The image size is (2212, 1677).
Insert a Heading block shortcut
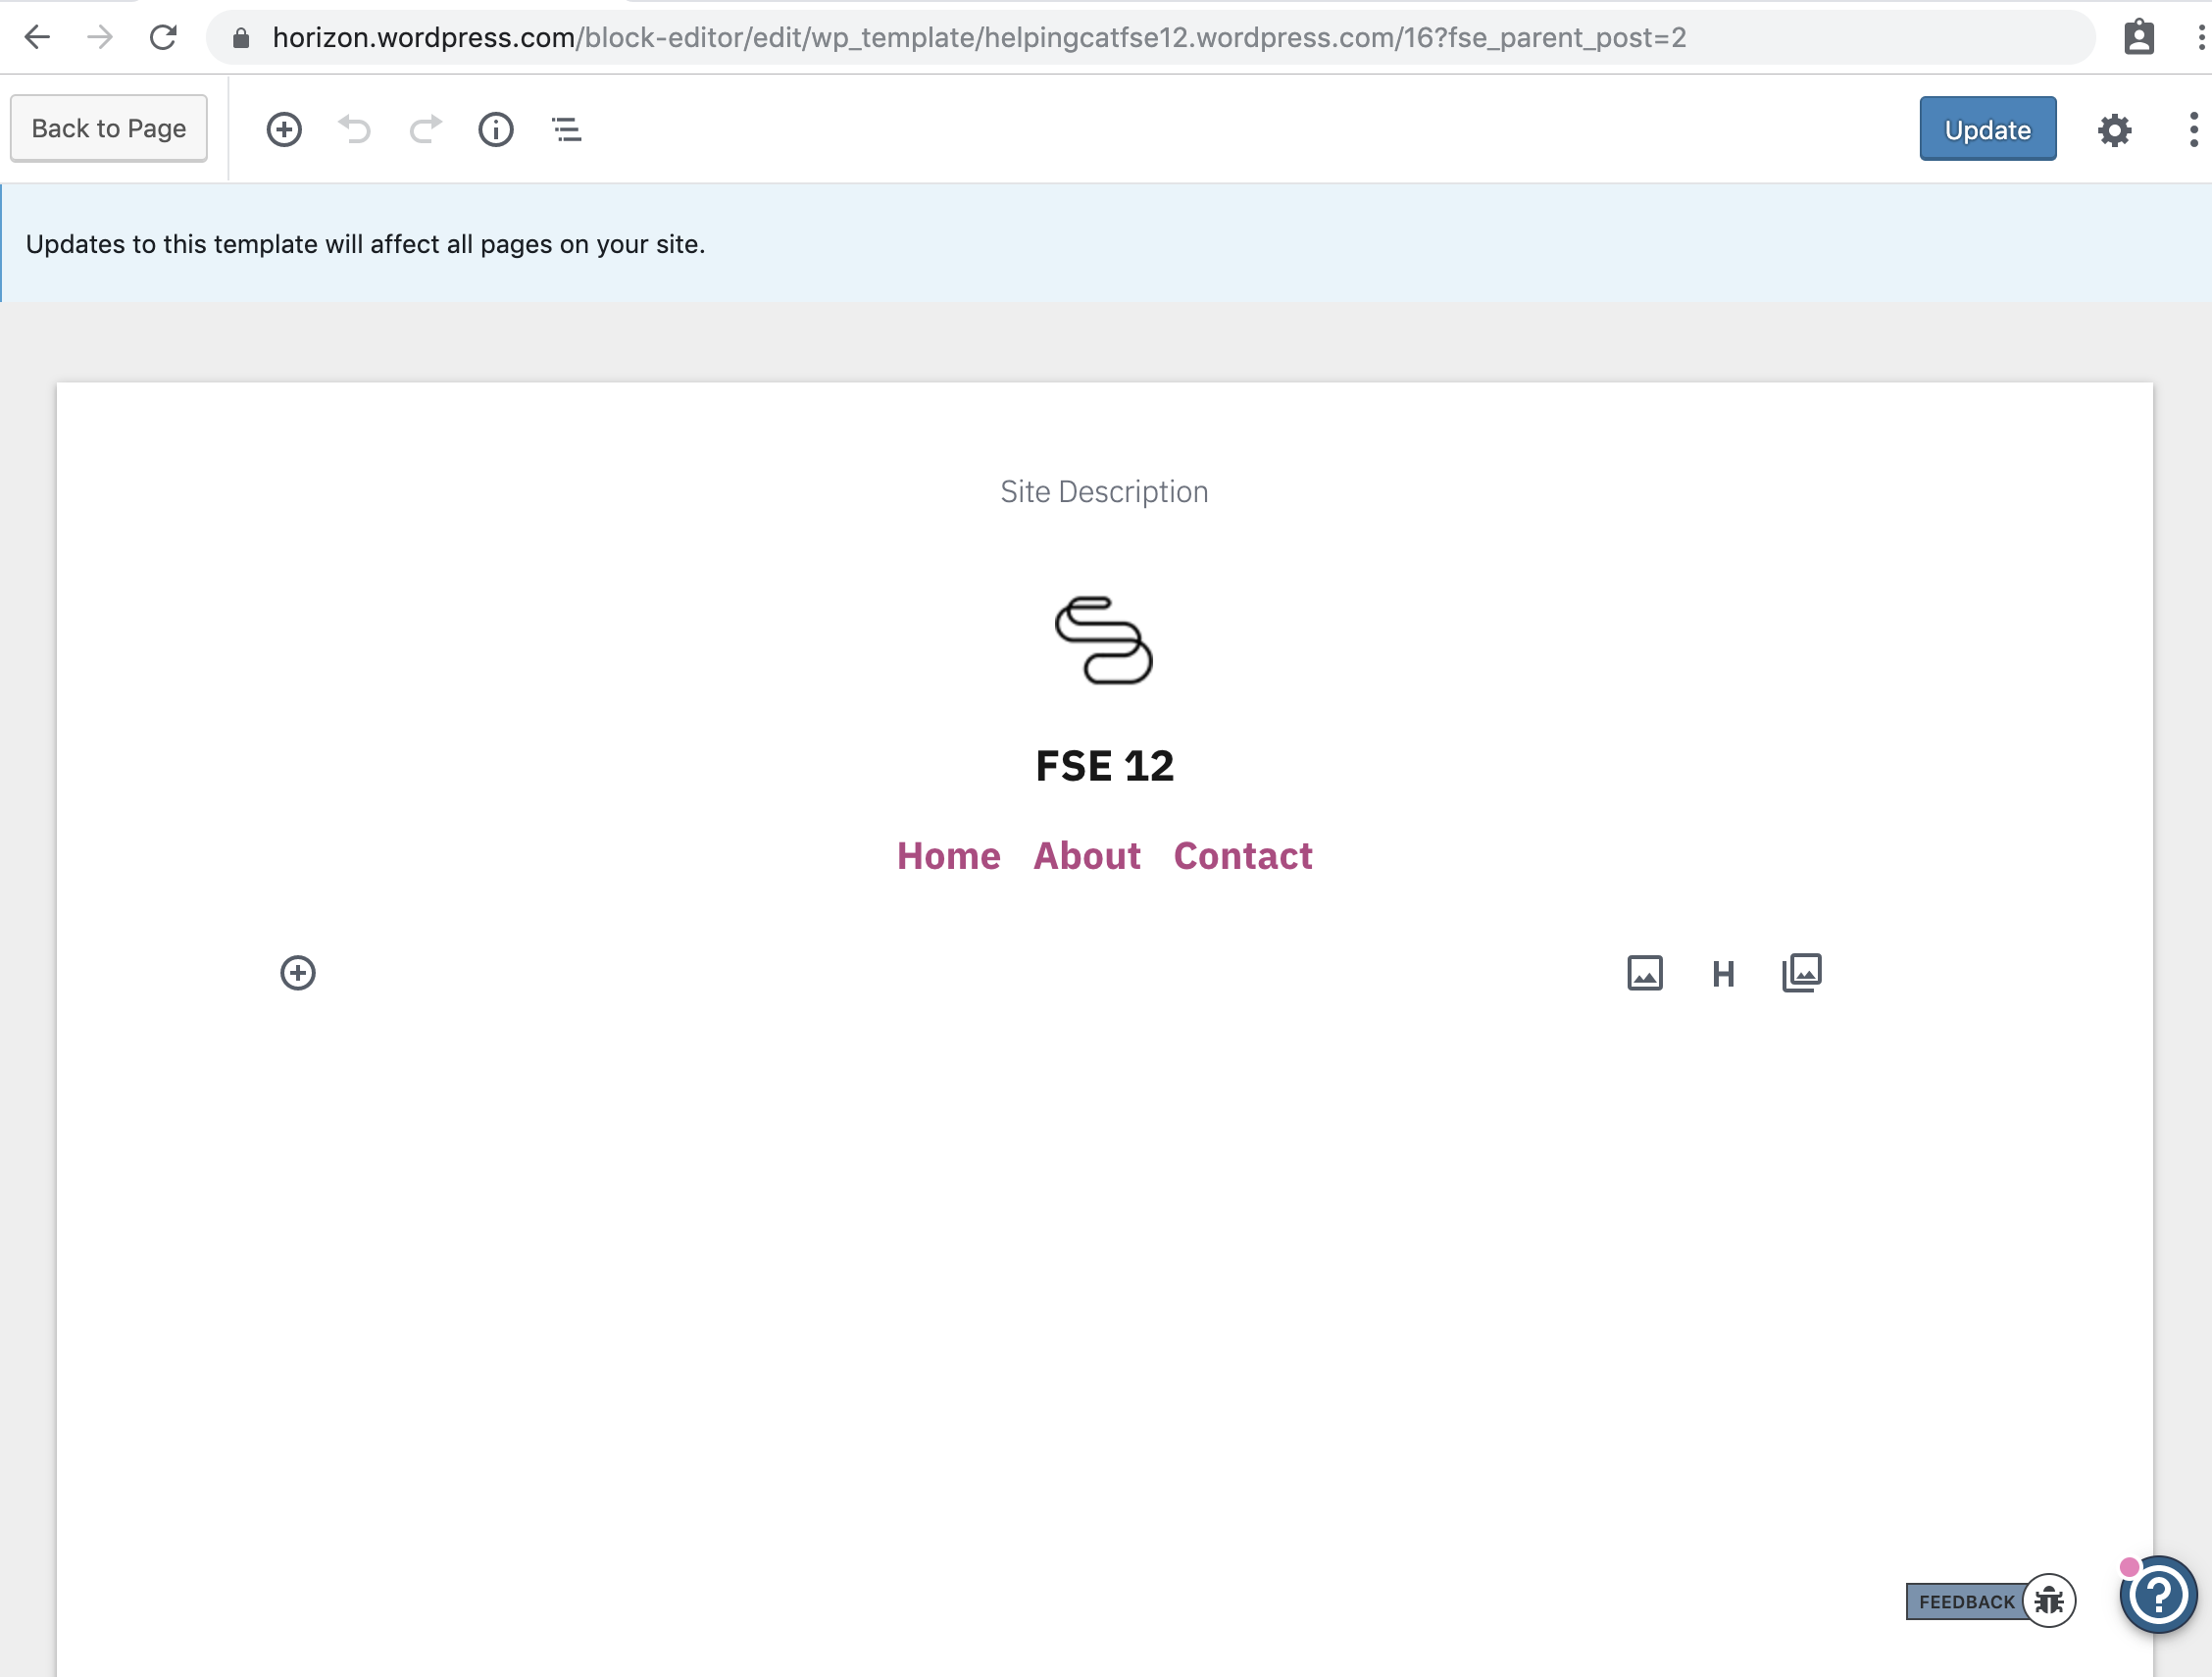[1723, 973]
